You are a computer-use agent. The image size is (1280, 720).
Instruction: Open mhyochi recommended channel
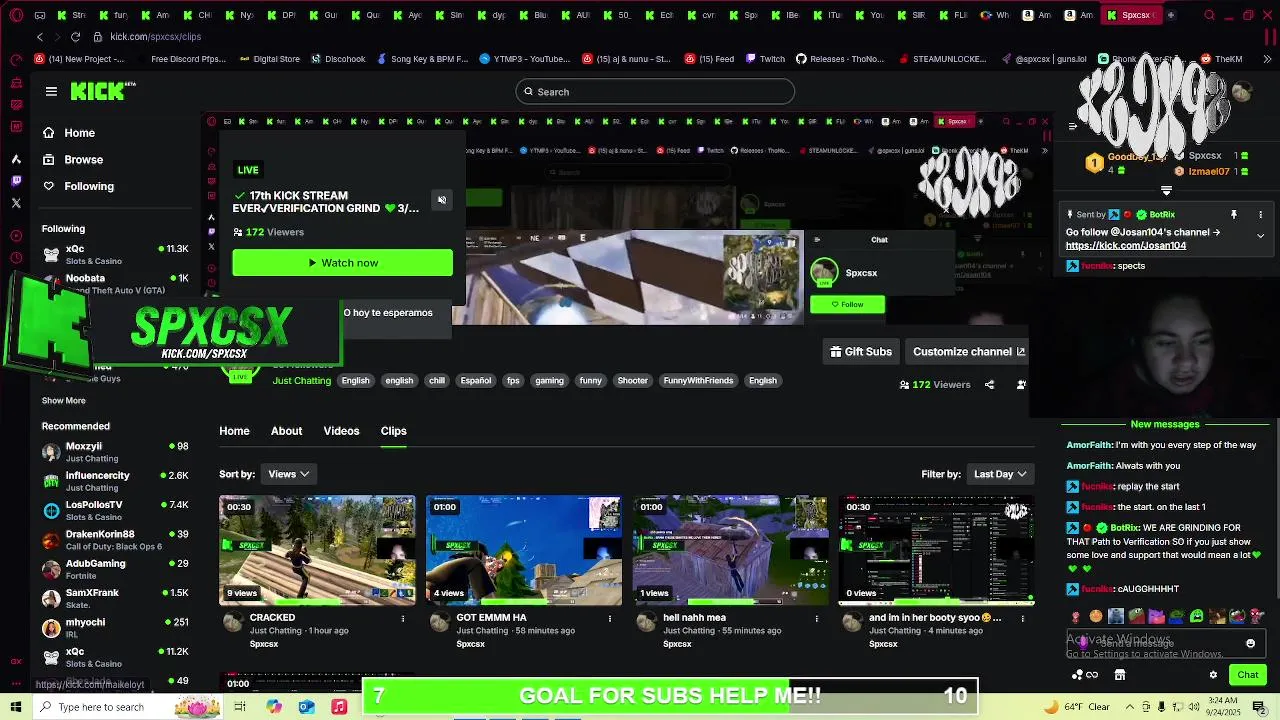pos(115,627)
